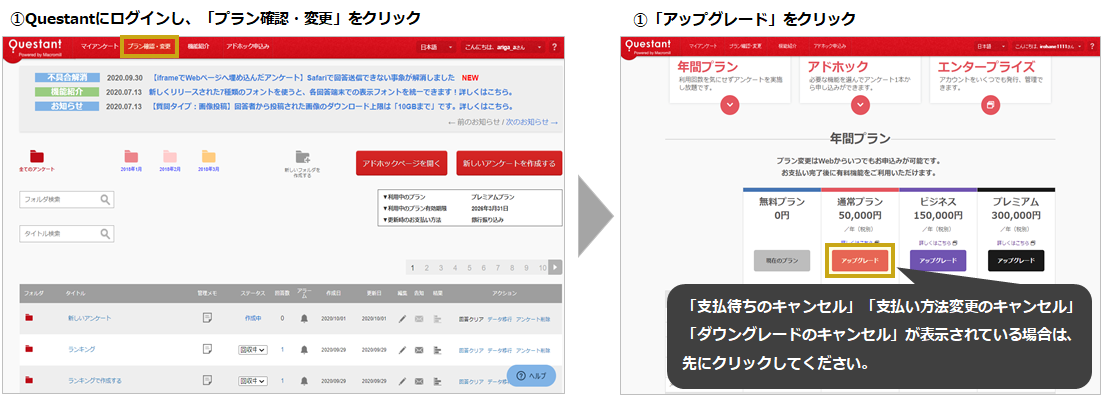This screenshot has height=395, width=1101.
Task: Go to page 10 in pagination
Action: click(x=542, y=268)
